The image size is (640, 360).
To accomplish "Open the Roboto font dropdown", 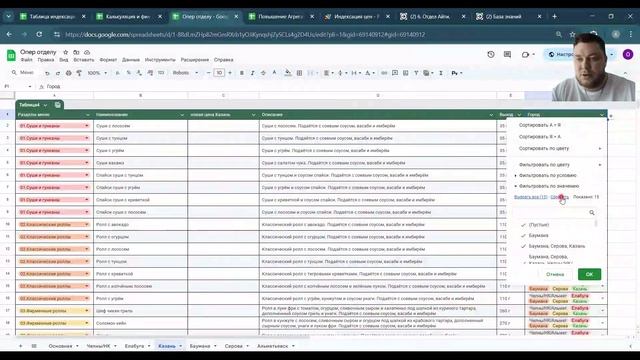I will pos(185,73).
